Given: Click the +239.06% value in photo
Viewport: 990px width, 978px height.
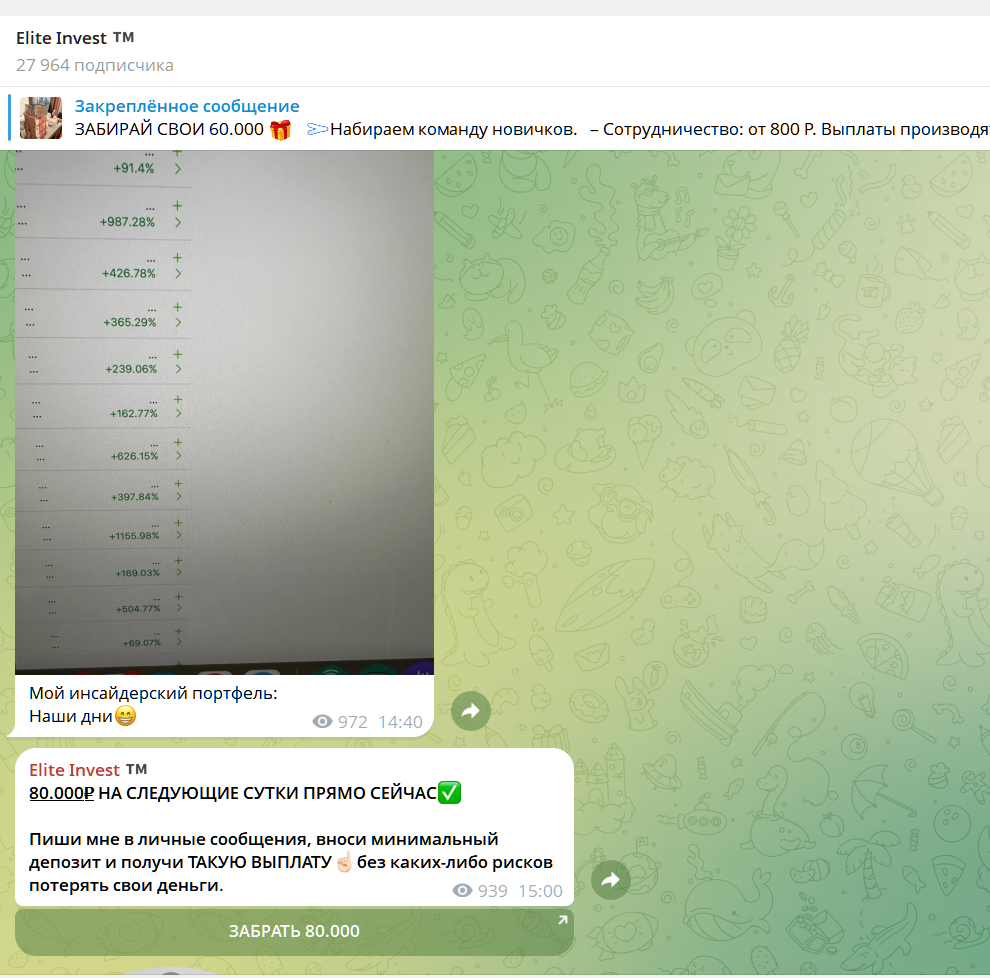Looking at the screenshot, I should click(x=131, y=369).
